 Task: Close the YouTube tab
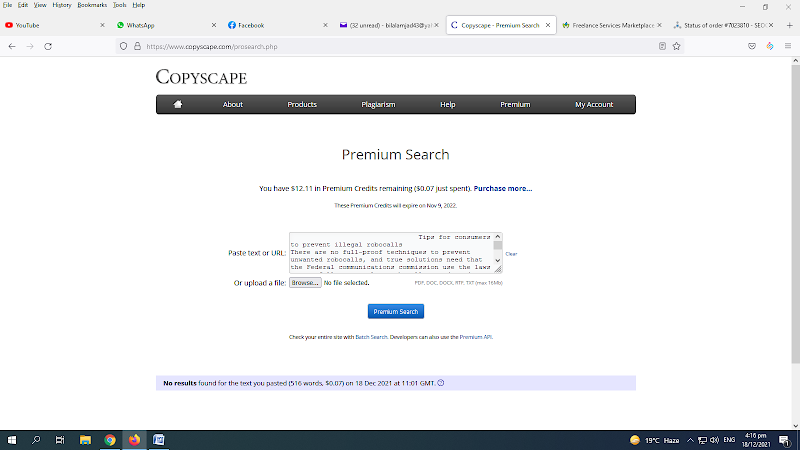point(102,25)
